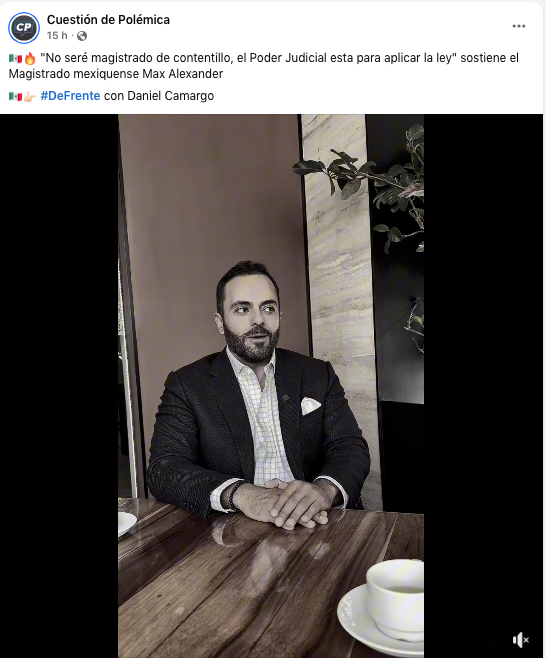Viewport: 546px width, 658px height.
Task: Click the coffee cup in the video
Action: (x=394, y=595)
